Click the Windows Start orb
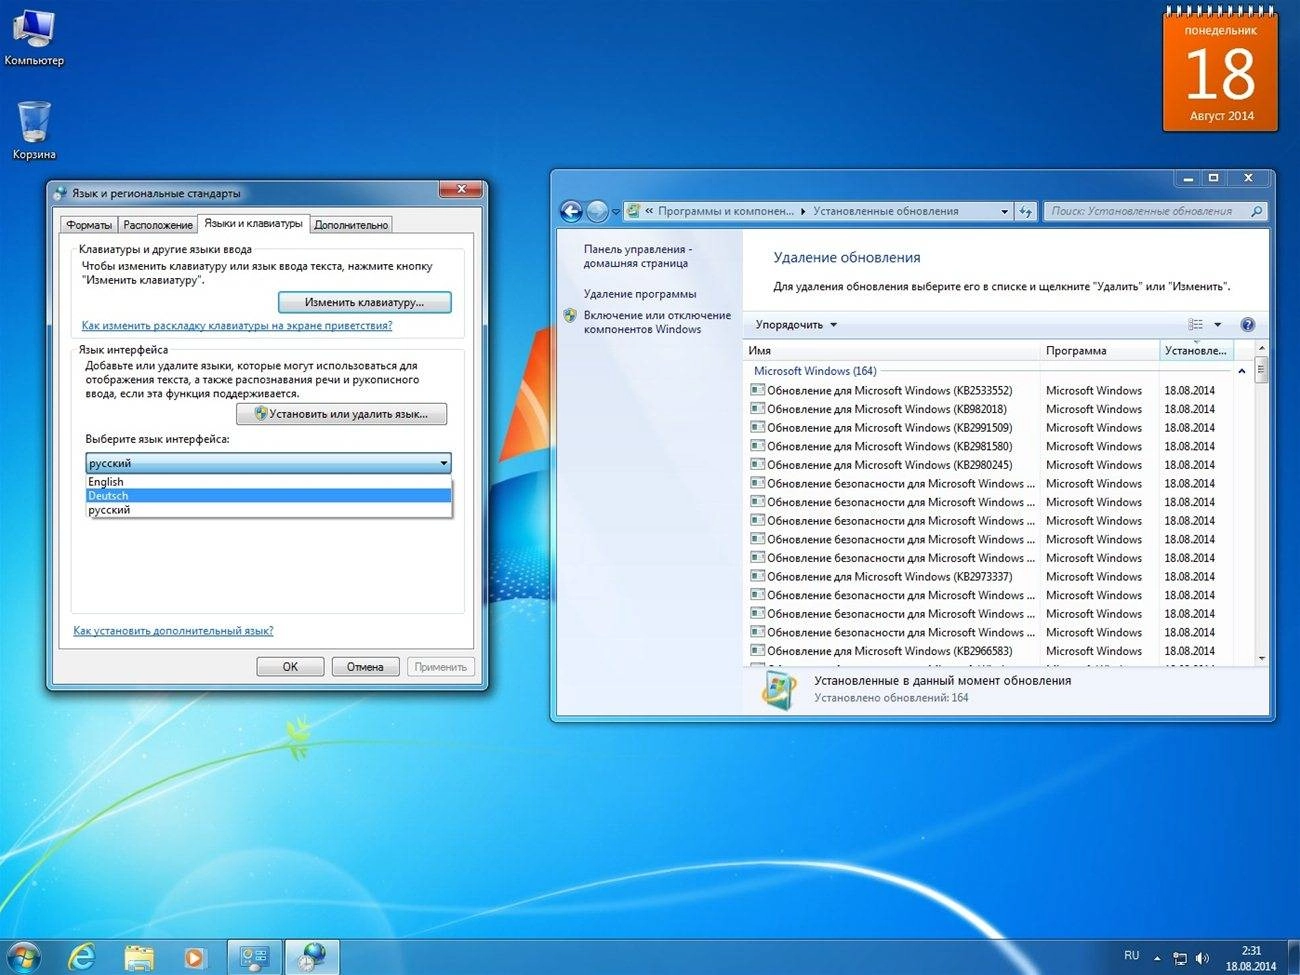This screenshot has width=1300, height=975. (22, 957)
